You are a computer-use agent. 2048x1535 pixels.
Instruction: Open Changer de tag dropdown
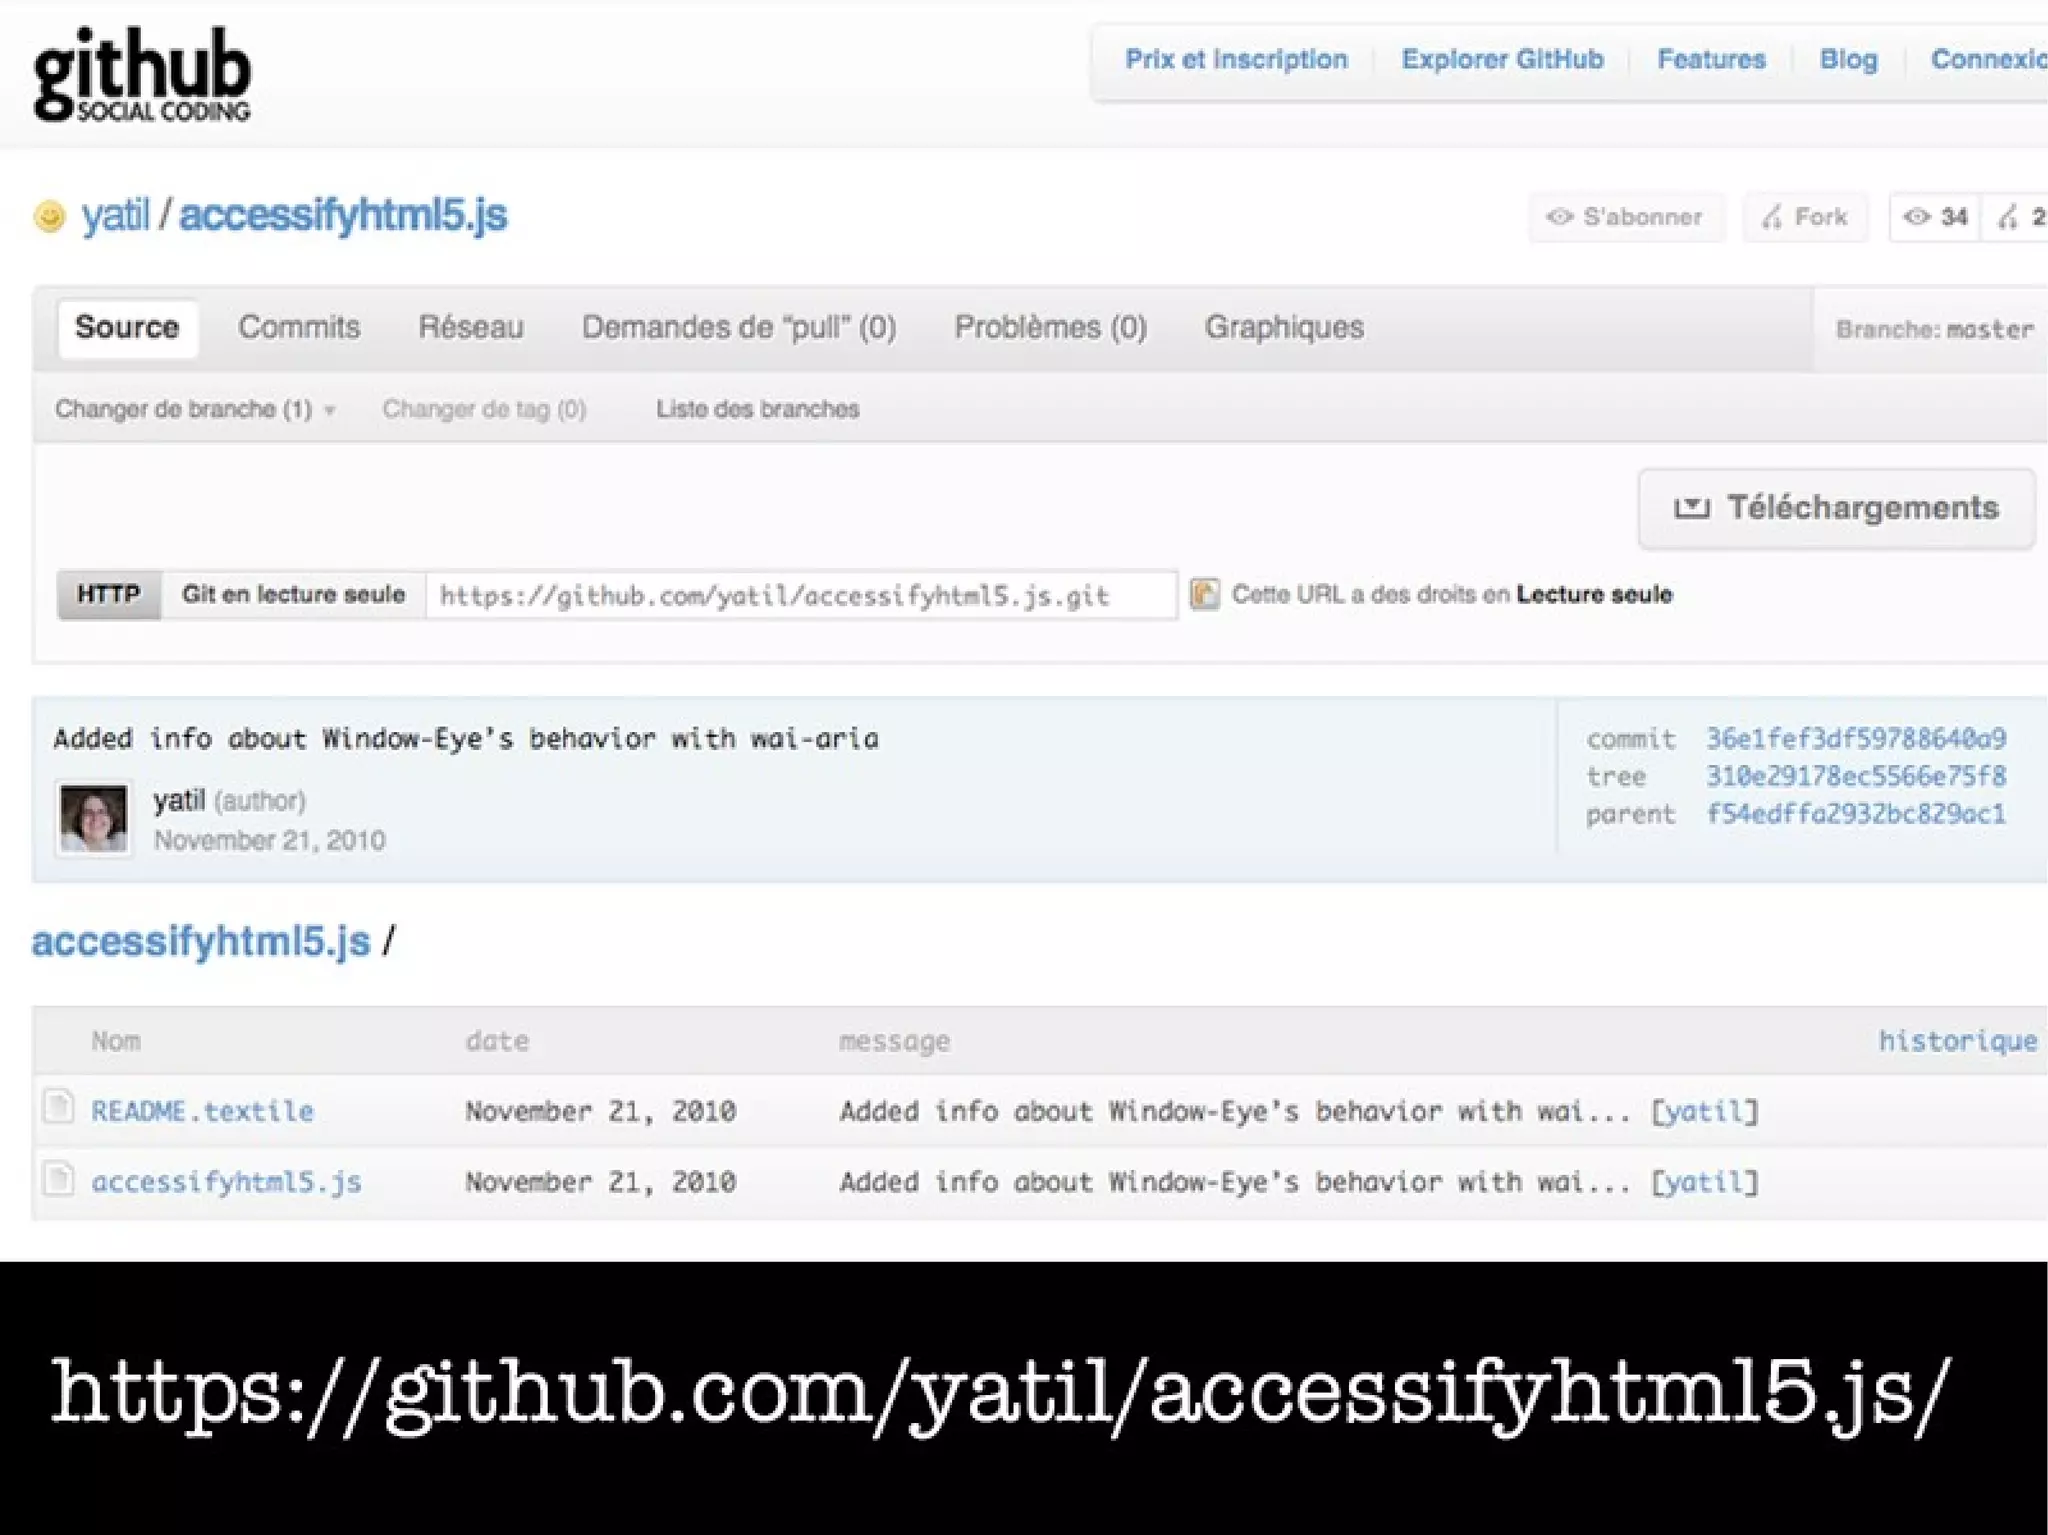point(484,409)
